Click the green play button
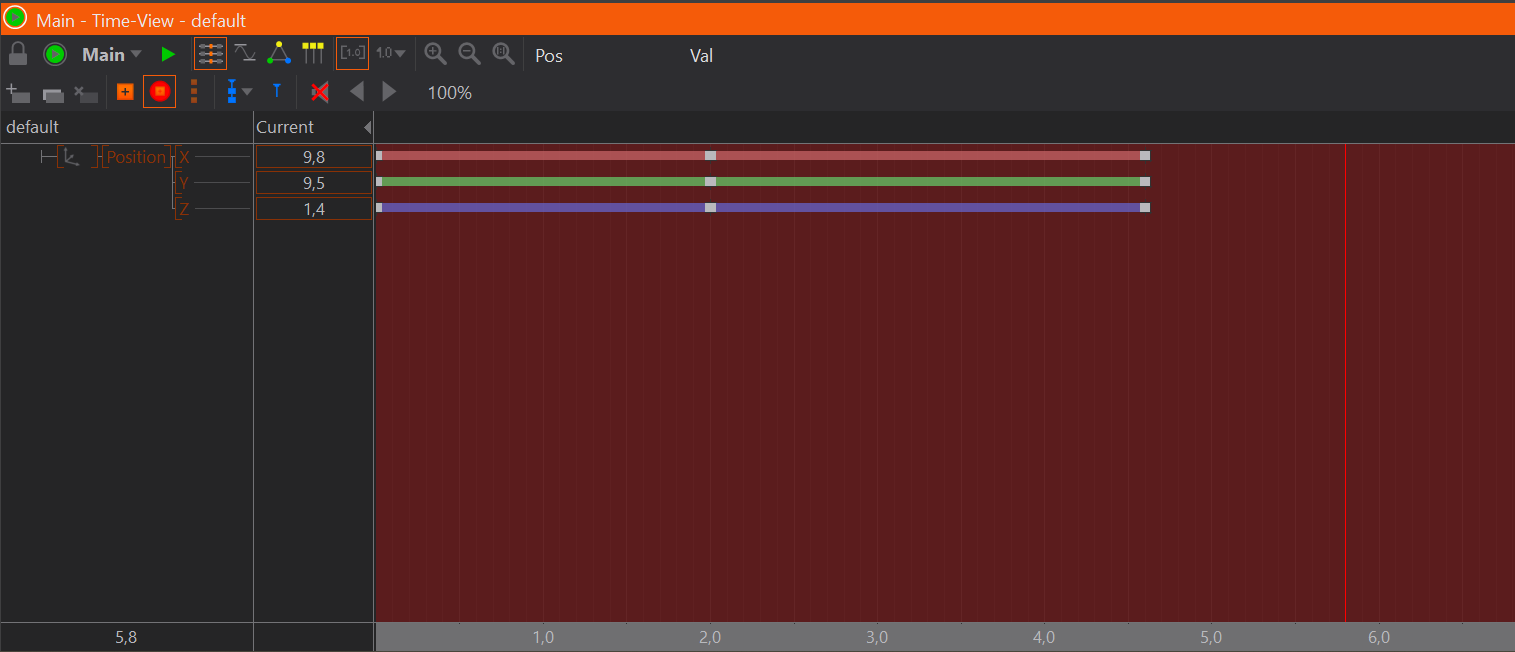 [168, 54]
